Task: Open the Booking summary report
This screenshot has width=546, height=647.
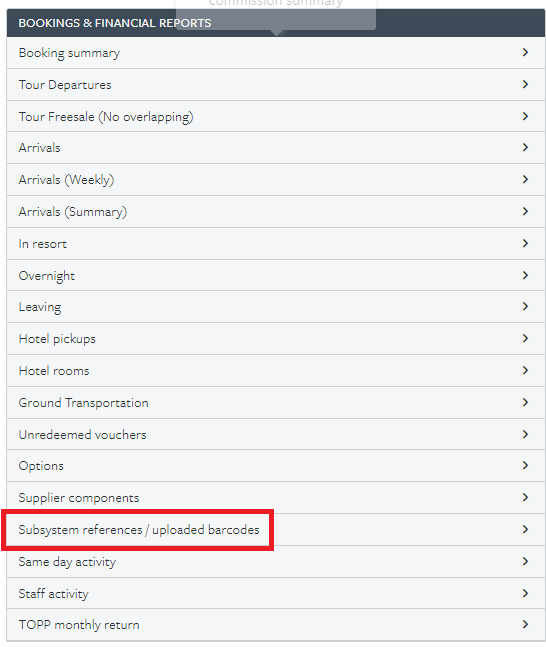Action: tap(276, 53)
